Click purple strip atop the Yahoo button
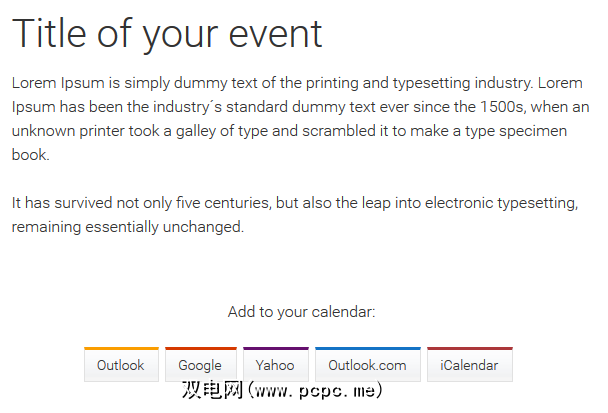The height and width of the screenshot is (413, 608). point(275,349)
